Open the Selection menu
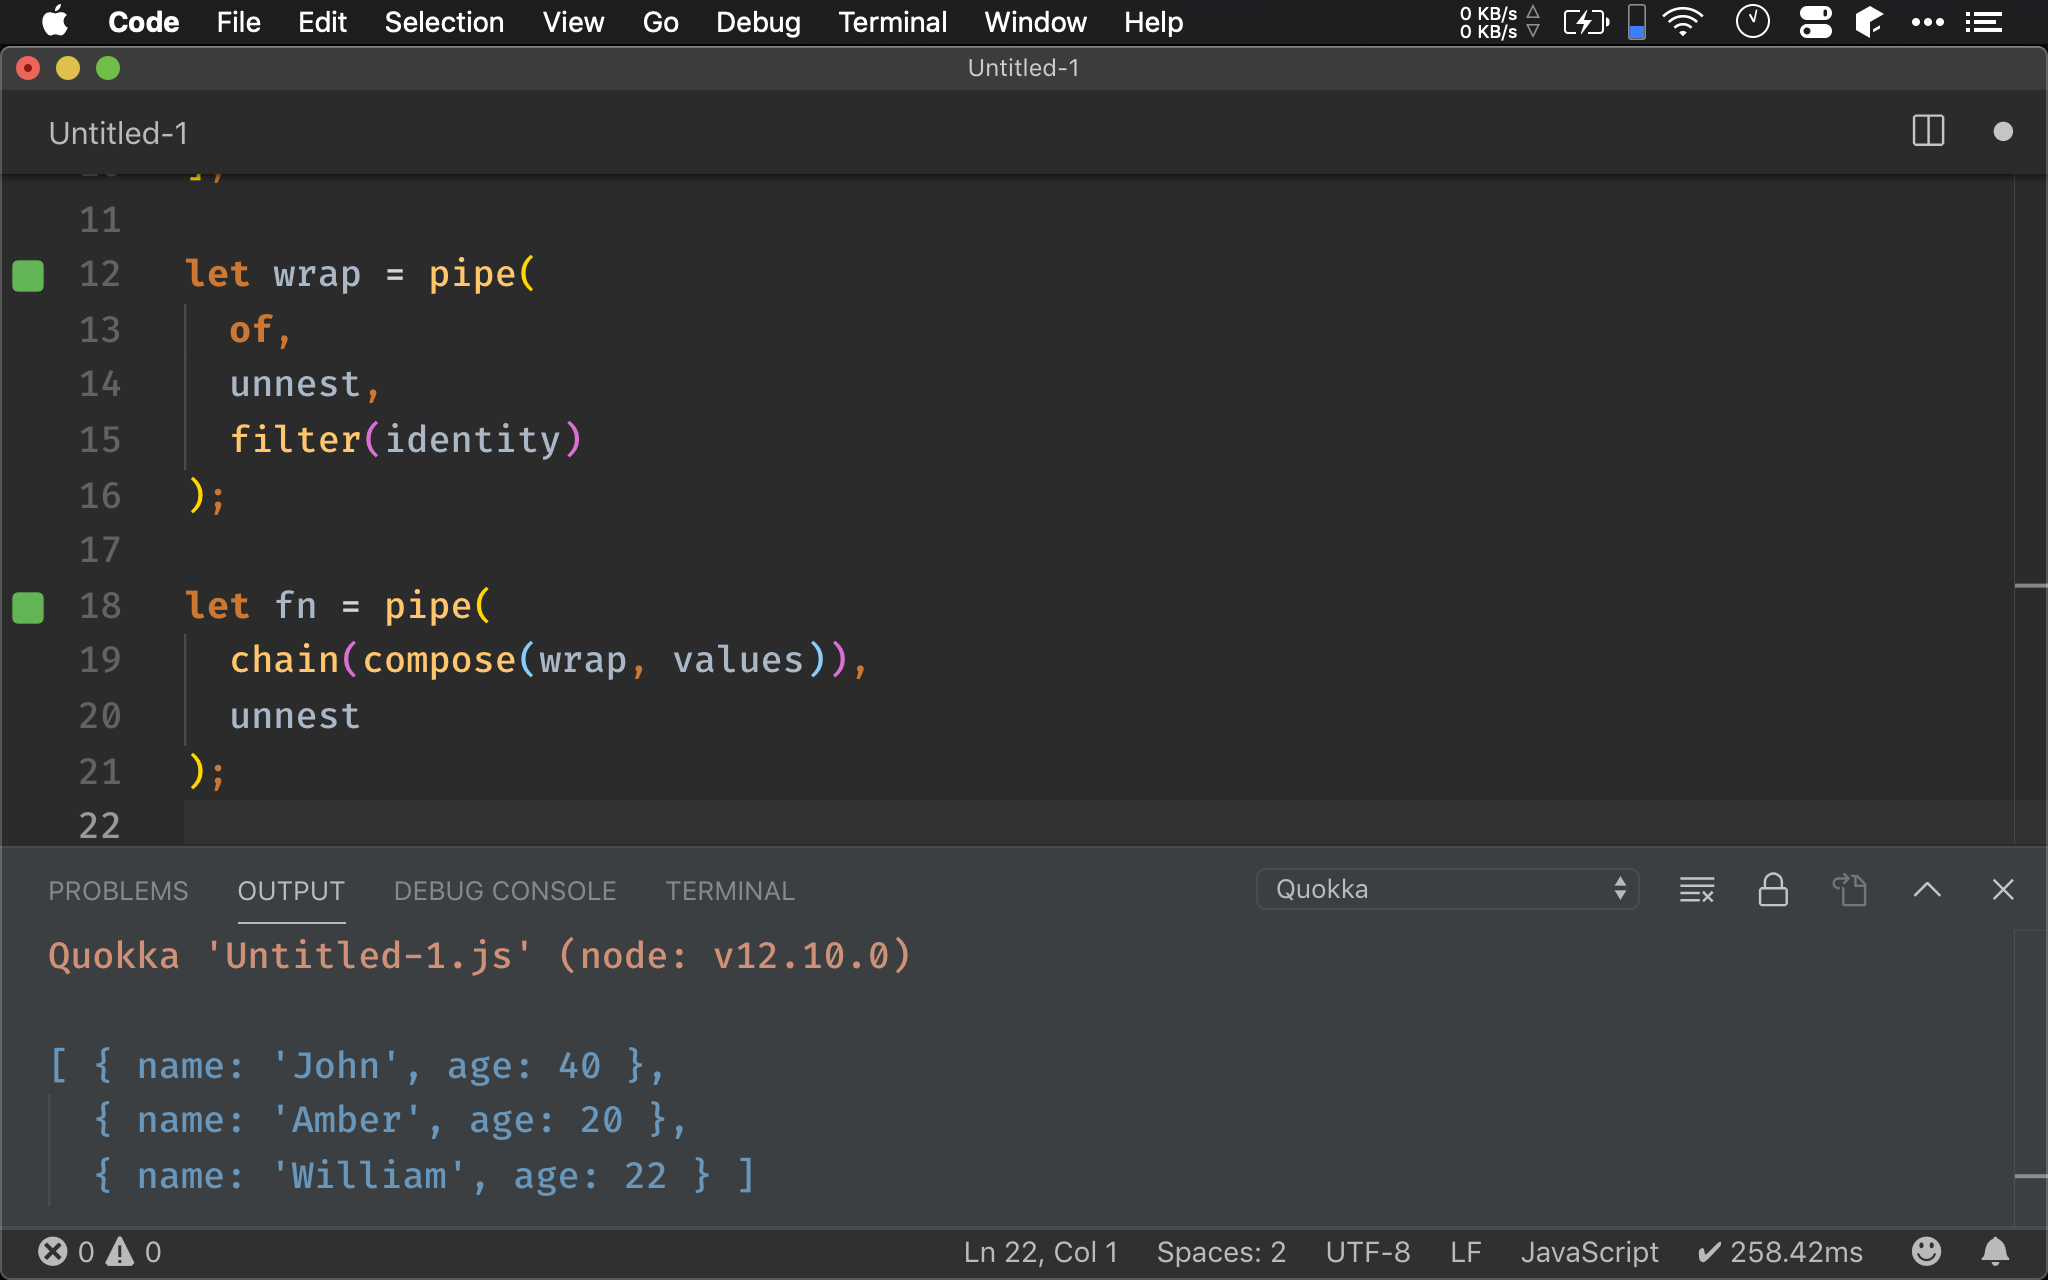This screenshot has width=2048, height=1280. coord(444,22)
